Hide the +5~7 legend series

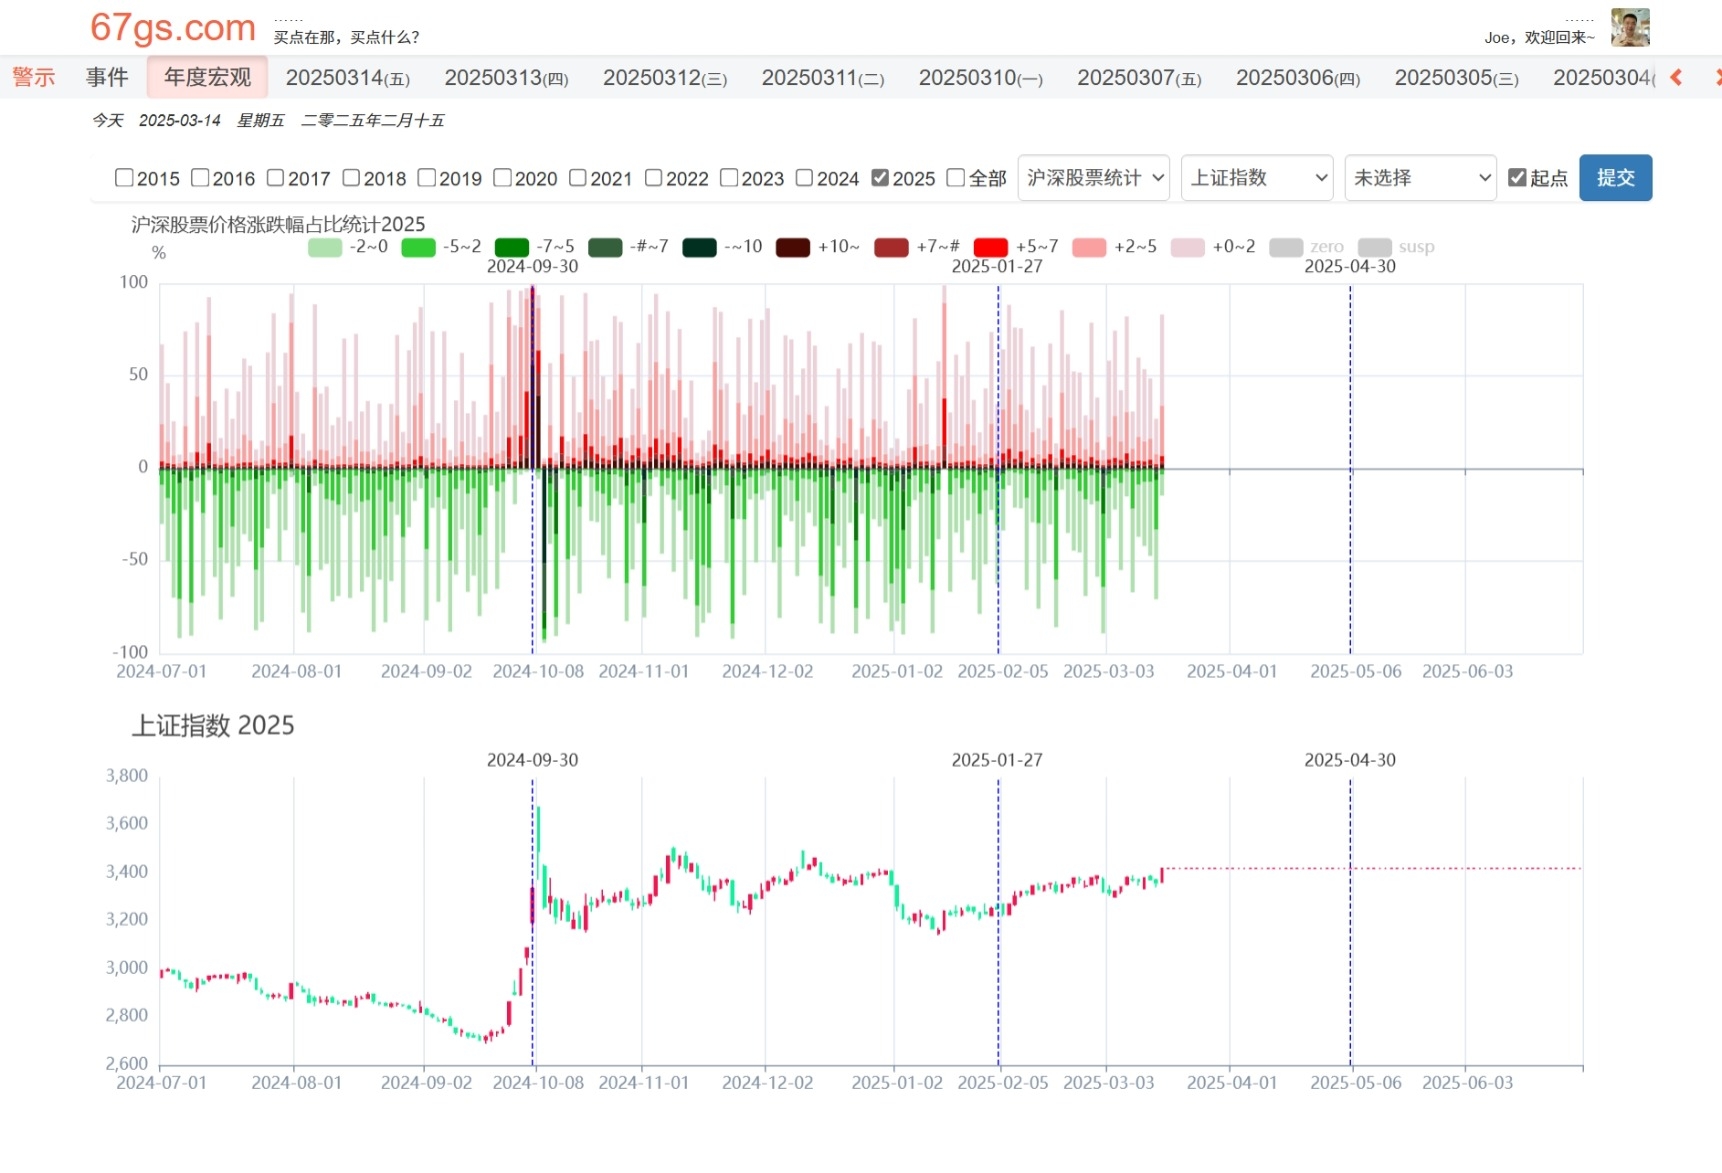coord(1016,247)
